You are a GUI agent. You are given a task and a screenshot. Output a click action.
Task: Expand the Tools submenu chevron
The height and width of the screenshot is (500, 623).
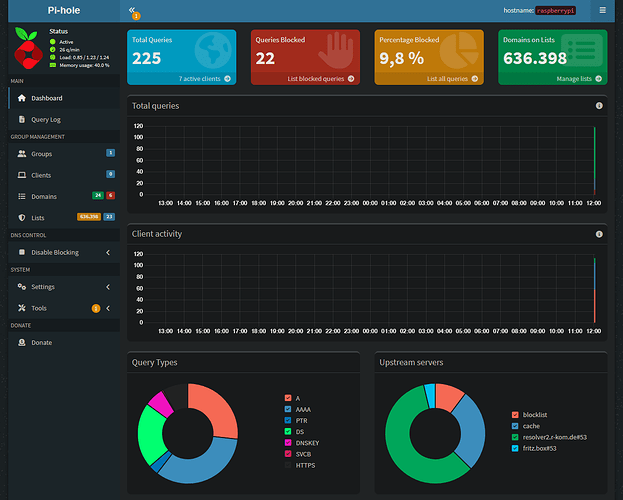pyautogui.click(x=108, y=308)
